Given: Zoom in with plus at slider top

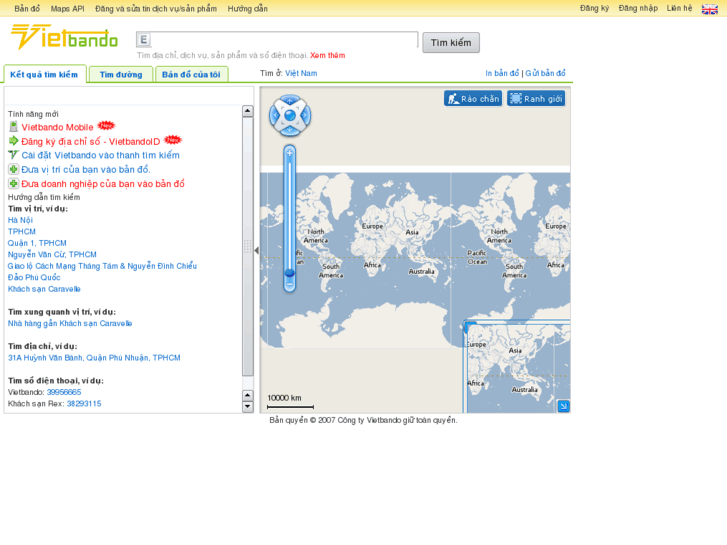Looking at the screenshot, I should click(290, 153).
